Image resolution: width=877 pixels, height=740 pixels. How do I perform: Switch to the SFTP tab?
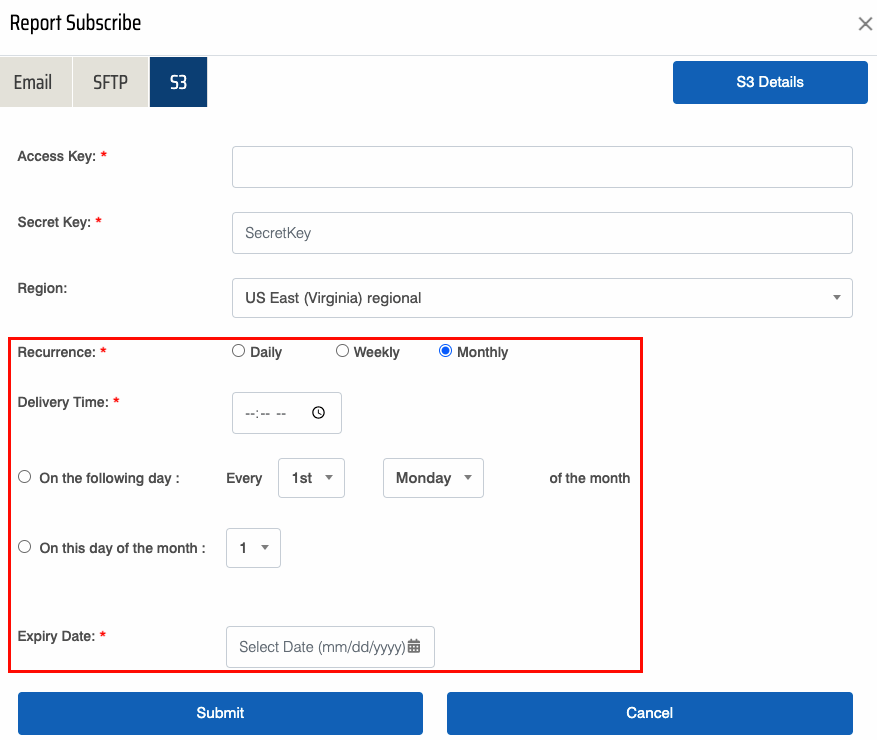point(110,82)
